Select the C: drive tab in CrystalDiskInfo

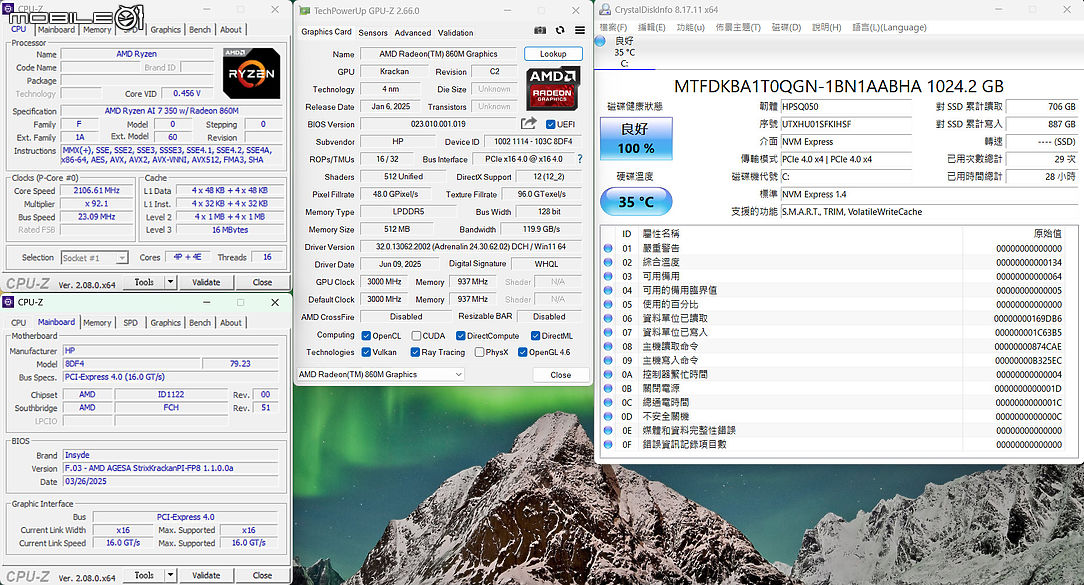(x=624, y=52)
